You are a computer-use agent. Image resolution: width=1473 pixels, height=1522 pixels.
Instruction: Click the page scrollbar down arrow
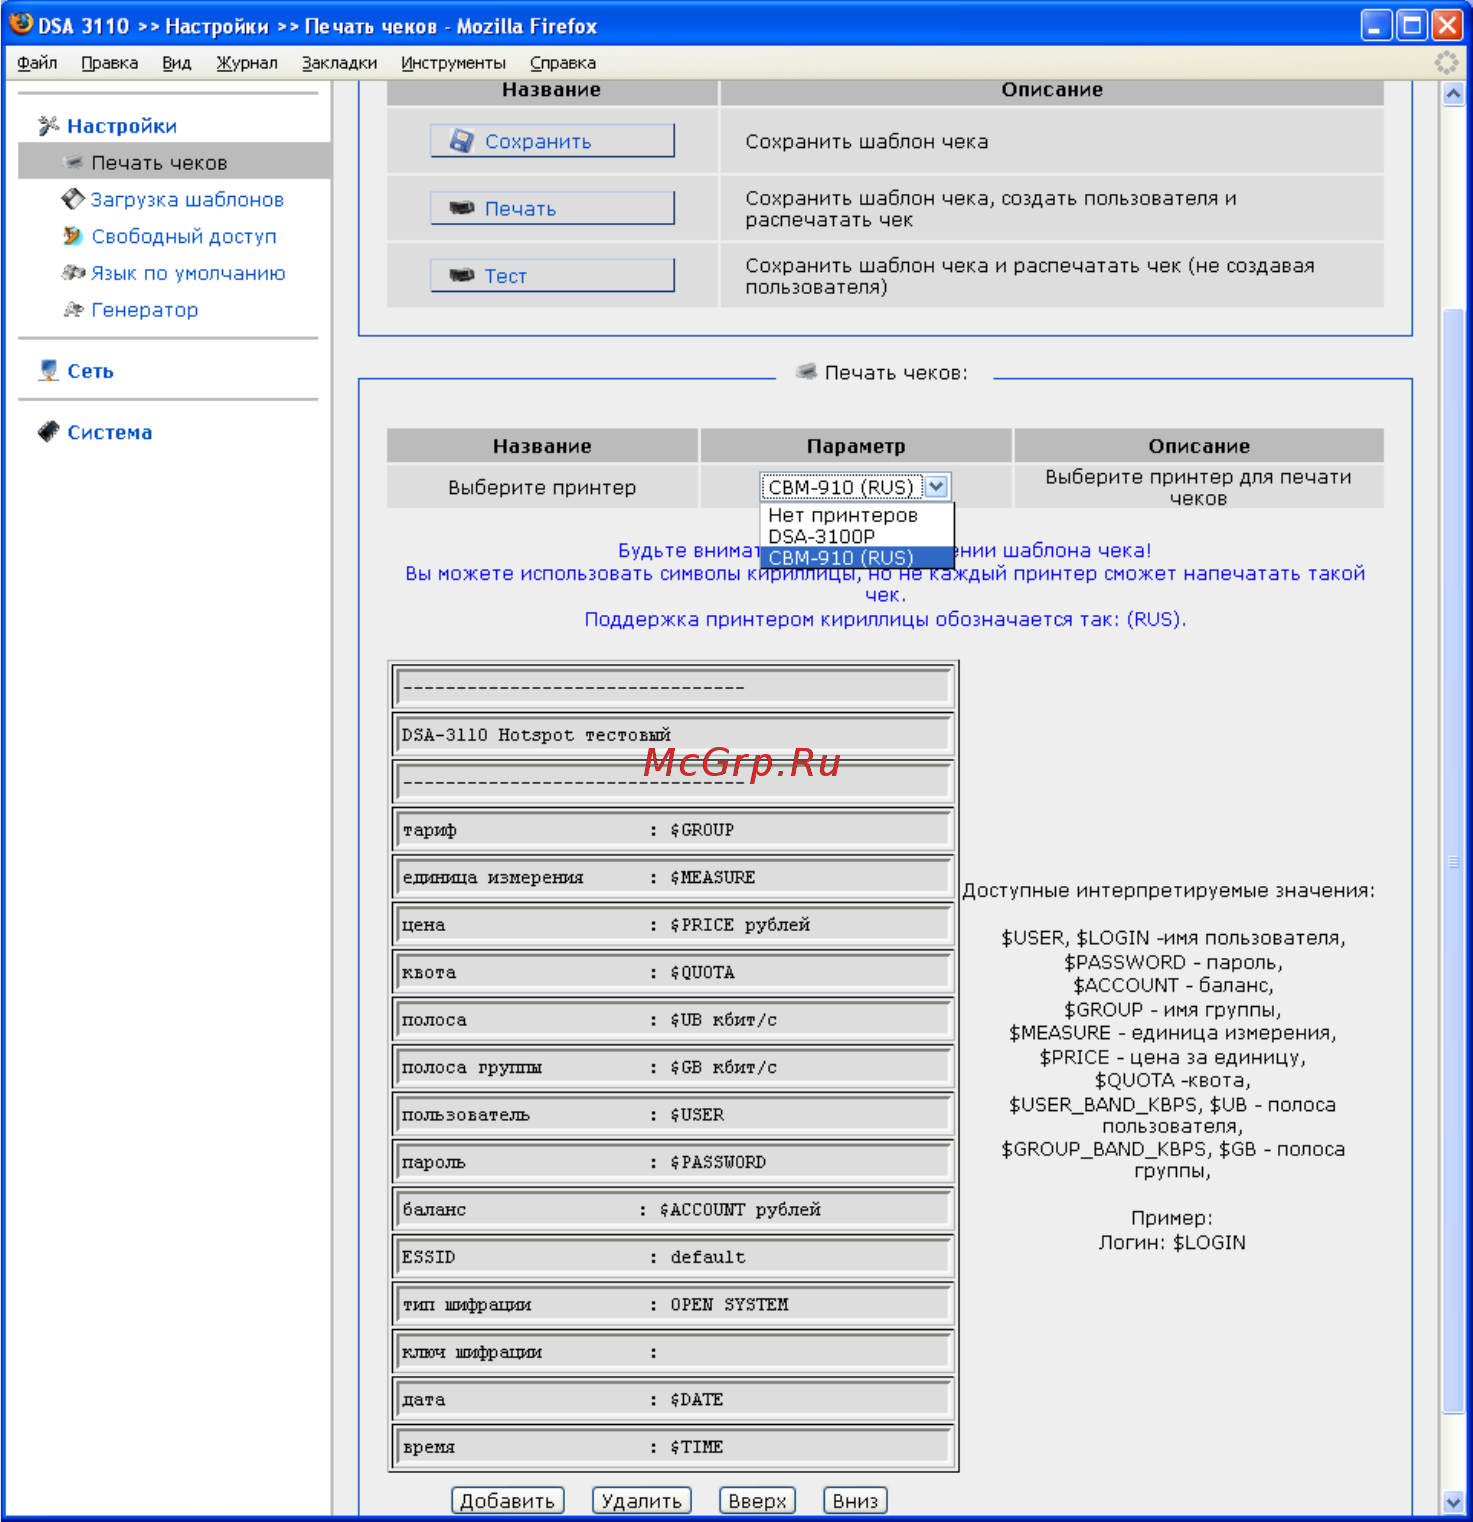[x=1454, y=1502]
